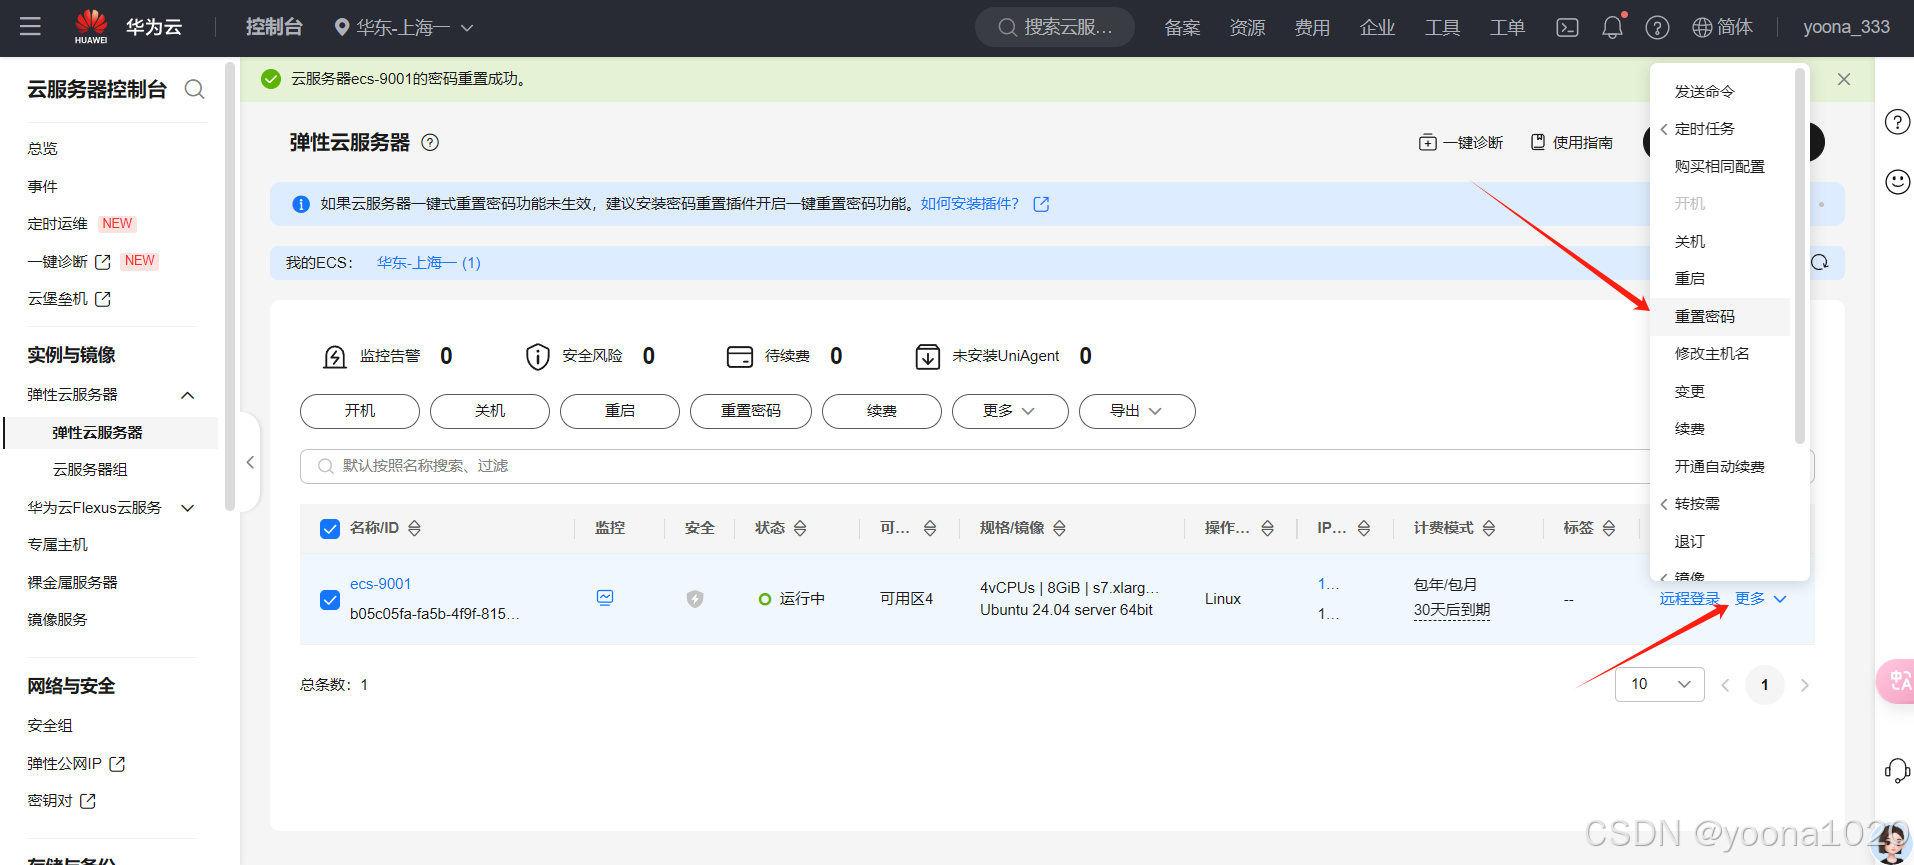Image resolution: width=1914 pixels, height=865 pixels.
Task: Open 安全组 in the sidebar
Action: point(50,726)
